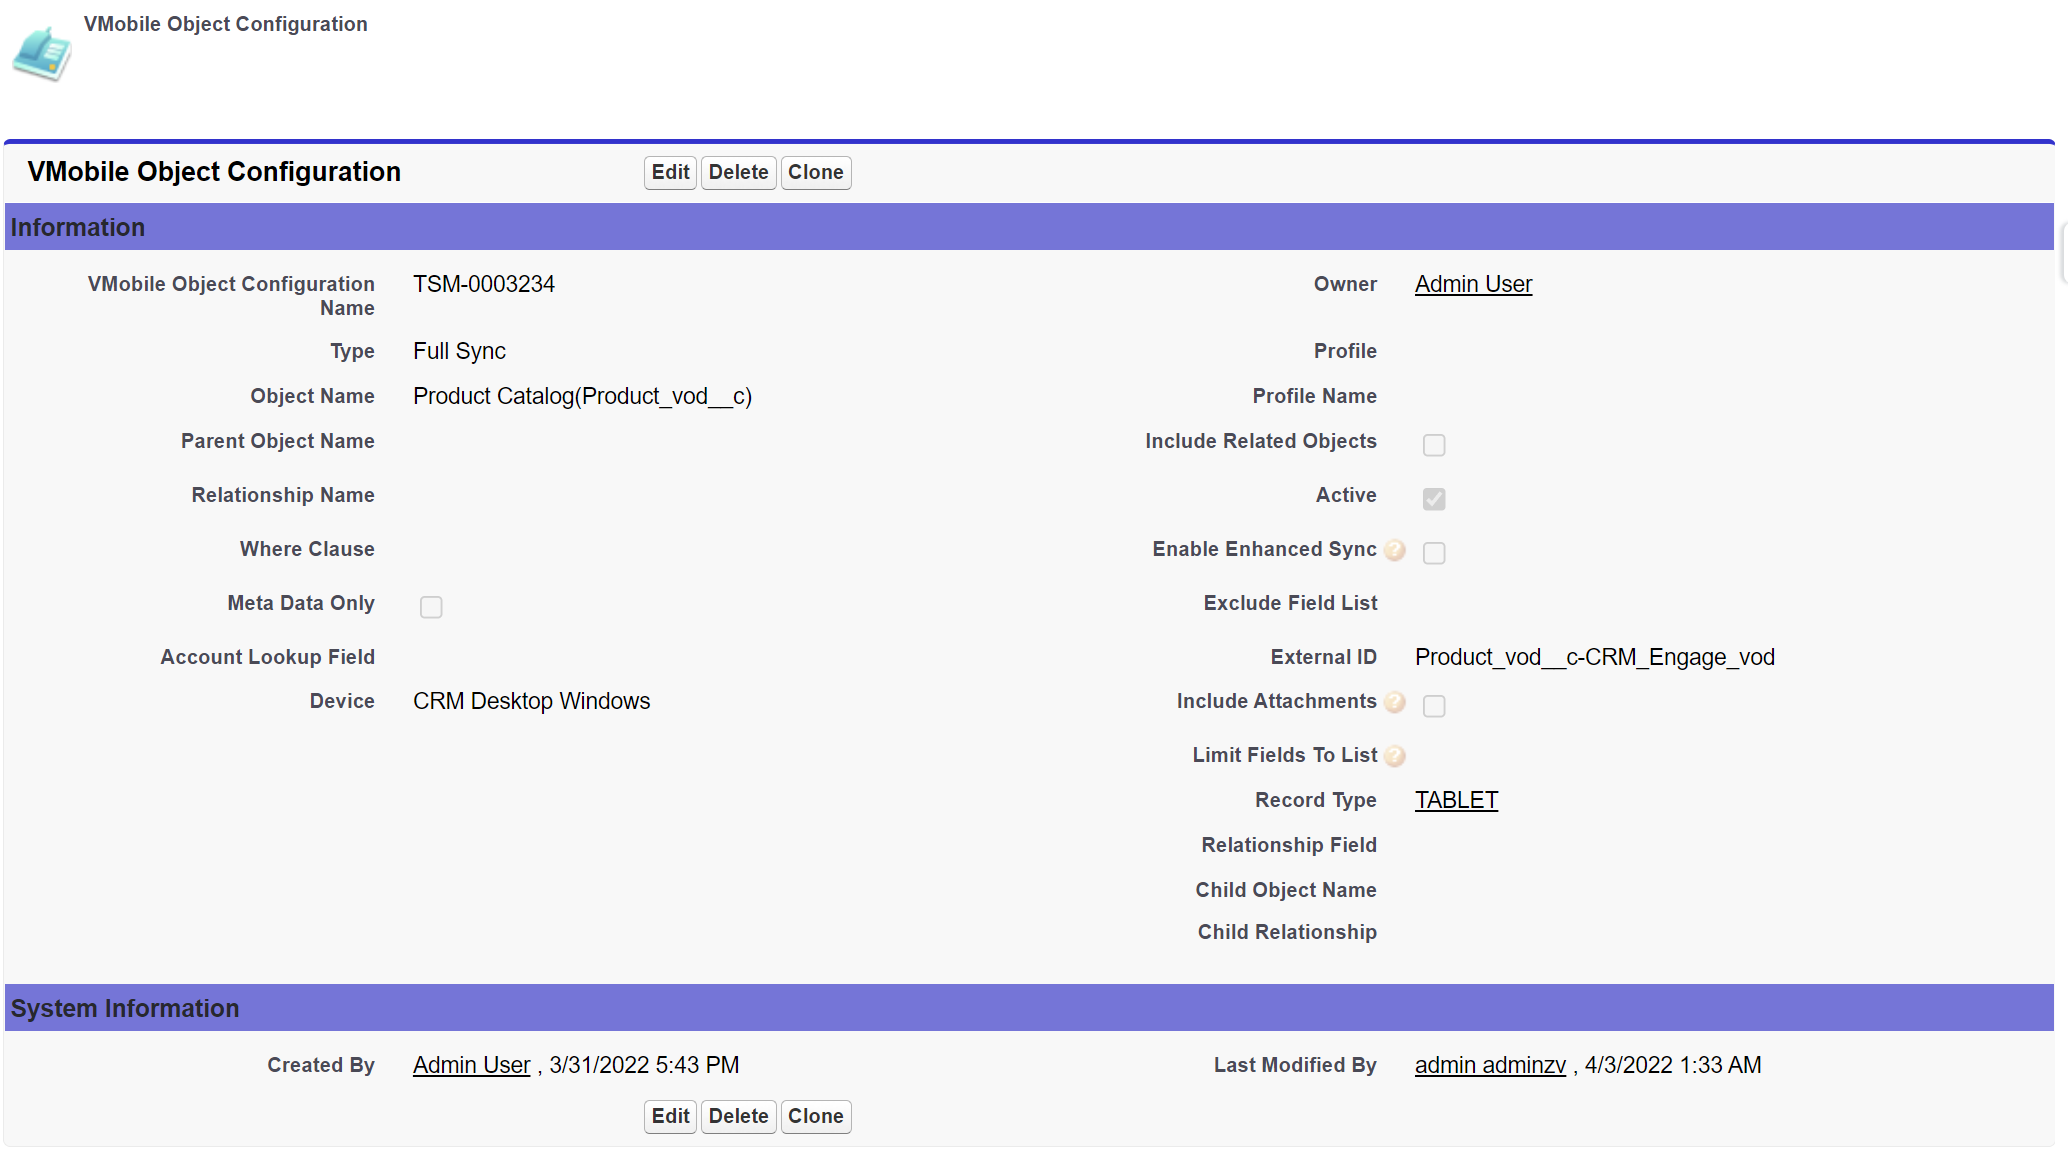The width and height of the screenshot is (2068, 1162).
Task: Open the Owner Admin User link
Action: pyautogui.click(x=1473, y=284)
